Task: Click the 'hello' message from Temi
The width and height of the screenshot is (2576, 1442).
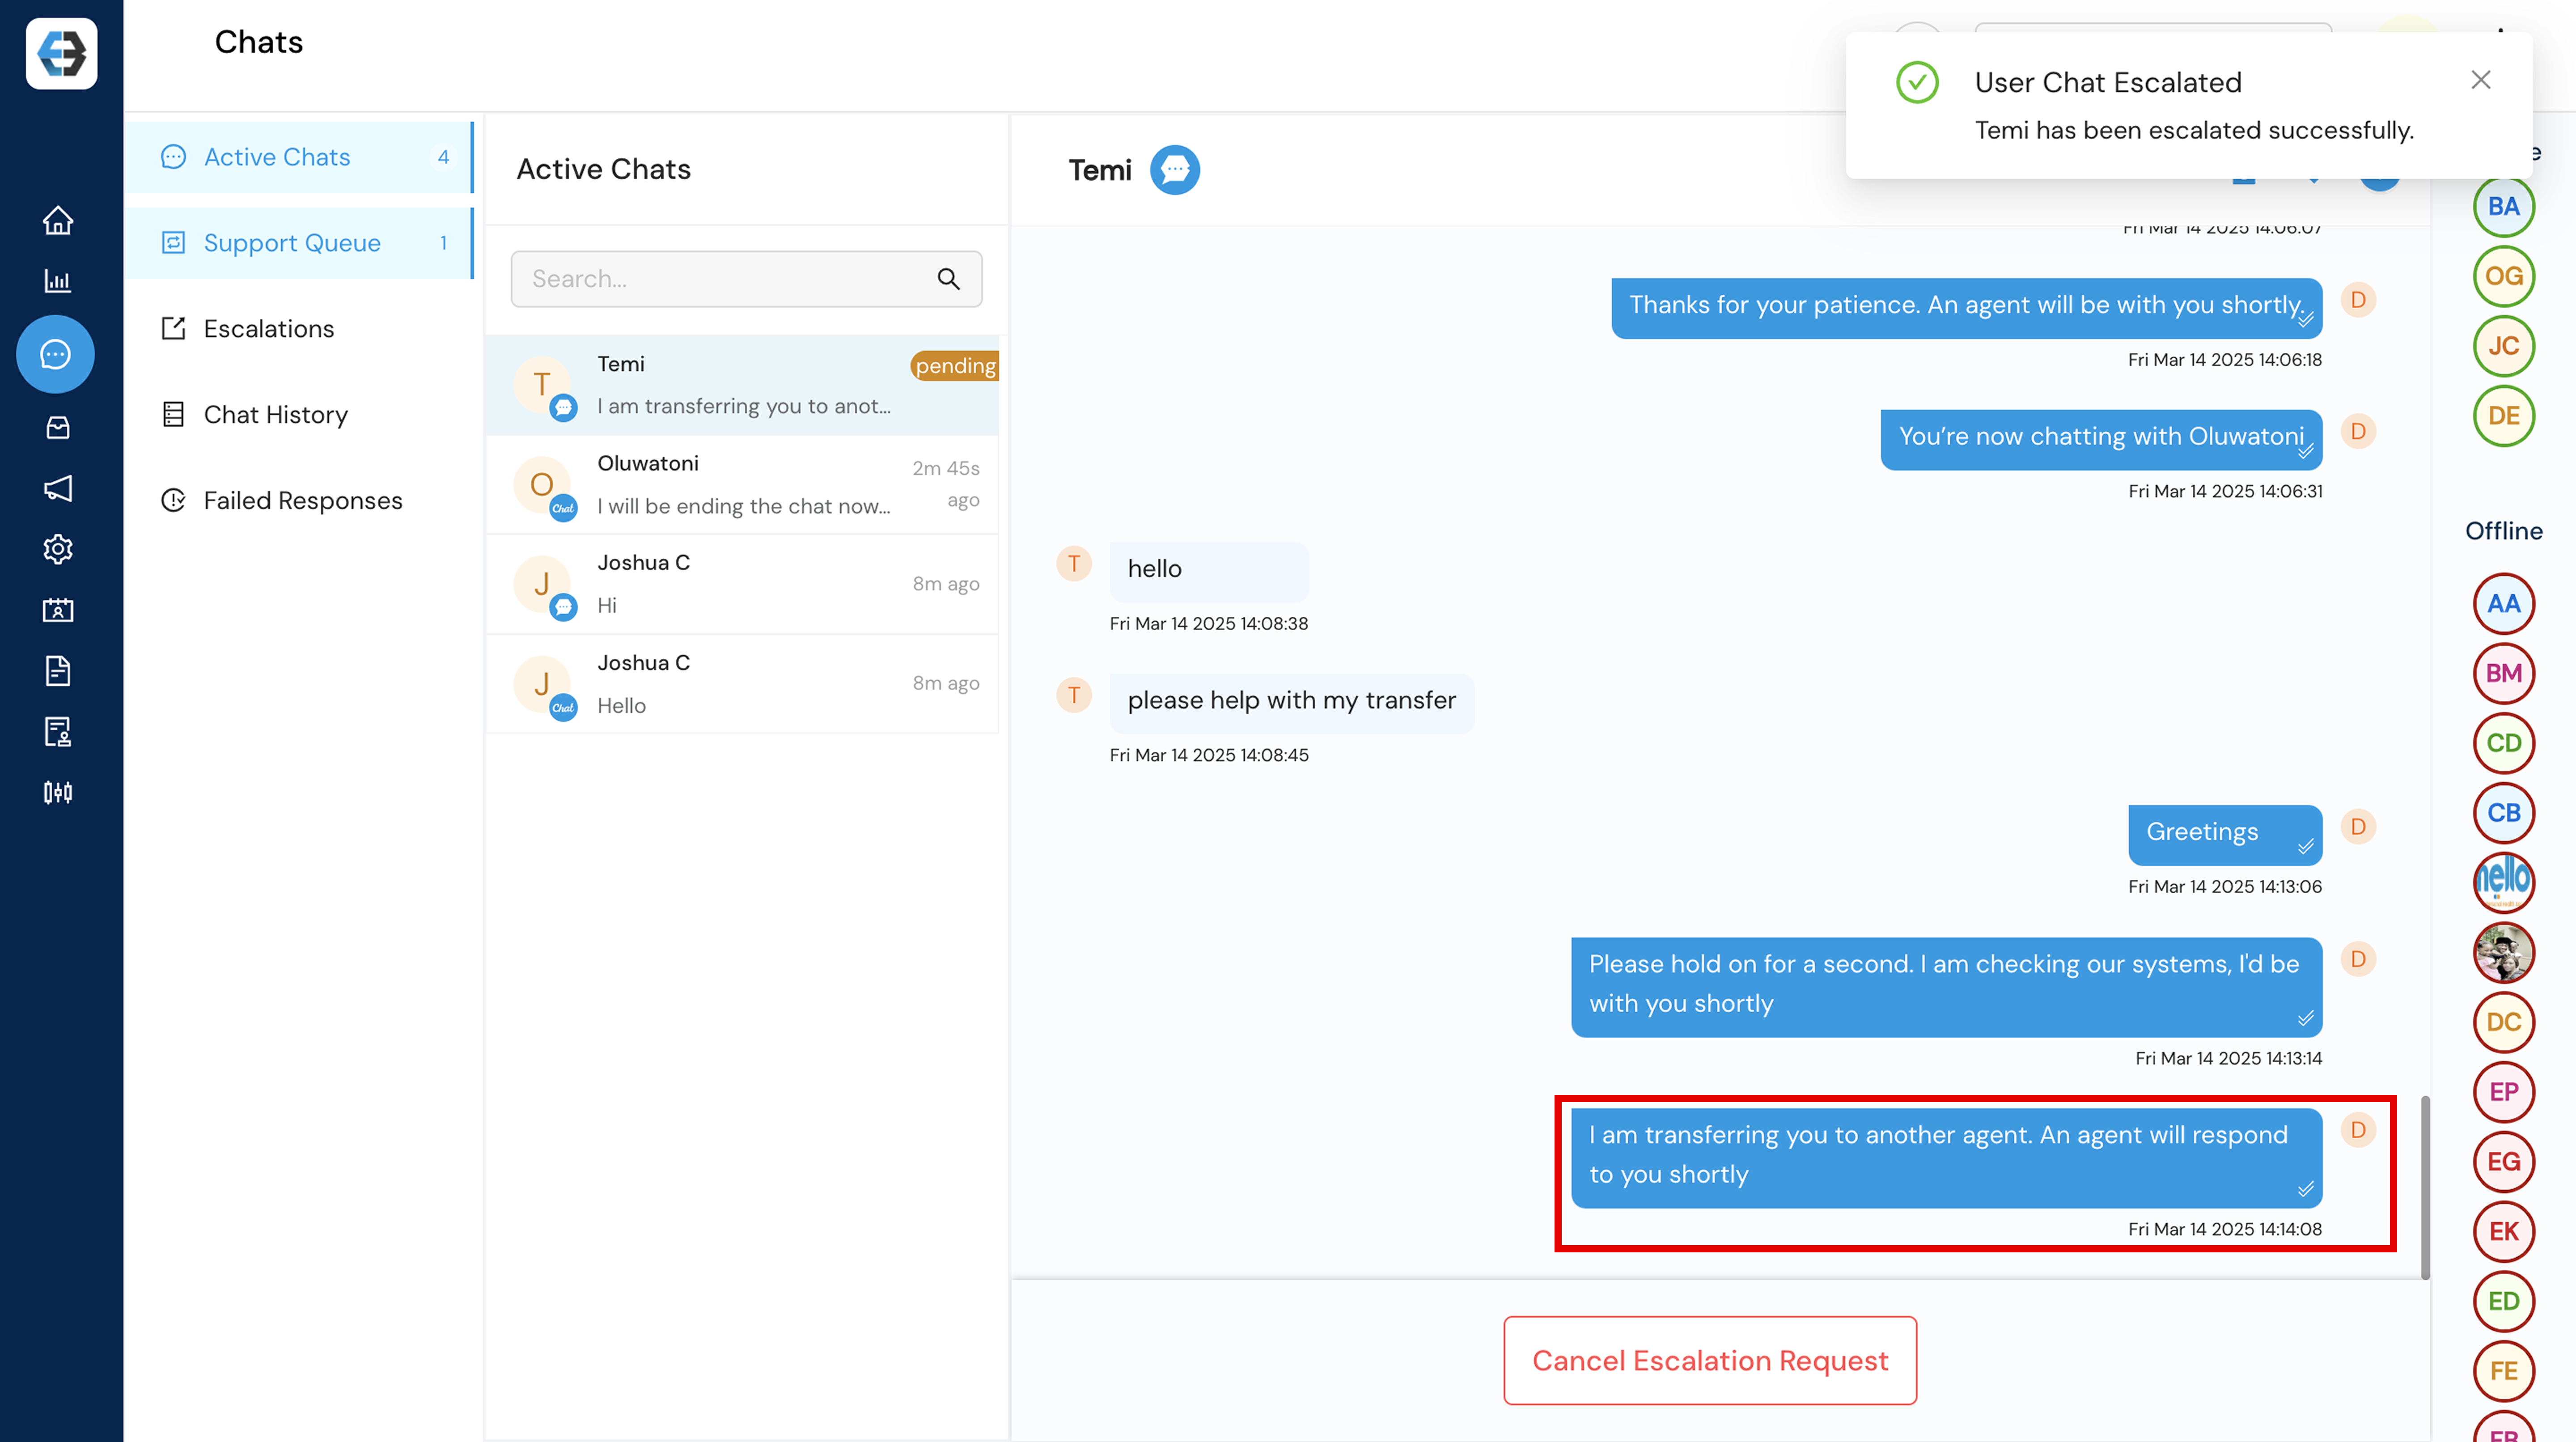Action: (x=1209, y=572)
